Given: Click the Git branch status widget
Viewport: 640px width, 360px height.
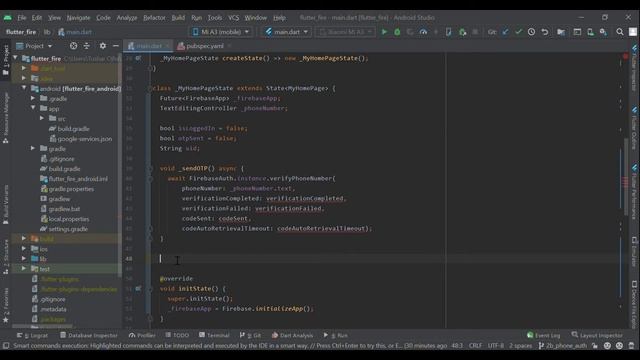Looking at the screenshot, I should 562,346.
